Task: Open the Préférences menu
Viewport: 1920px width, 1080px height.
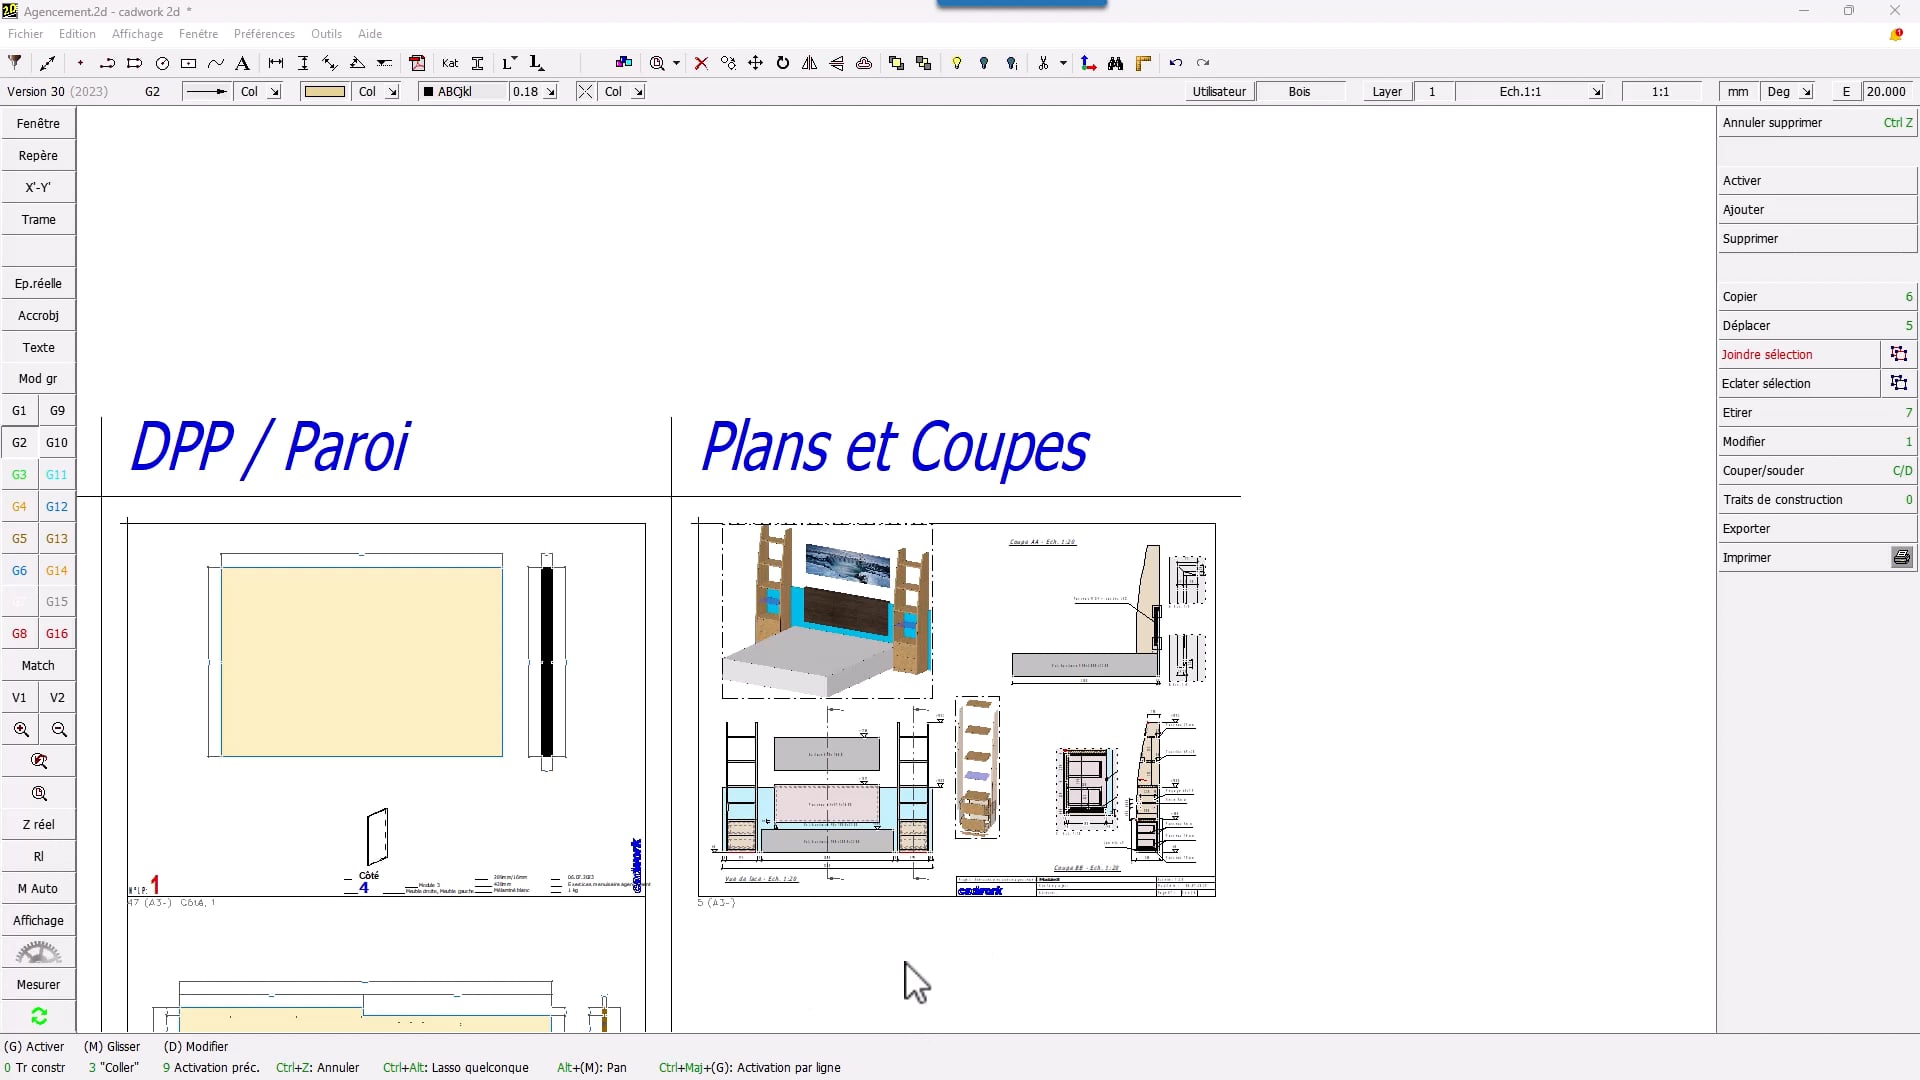Action: (x=264, y=34)
